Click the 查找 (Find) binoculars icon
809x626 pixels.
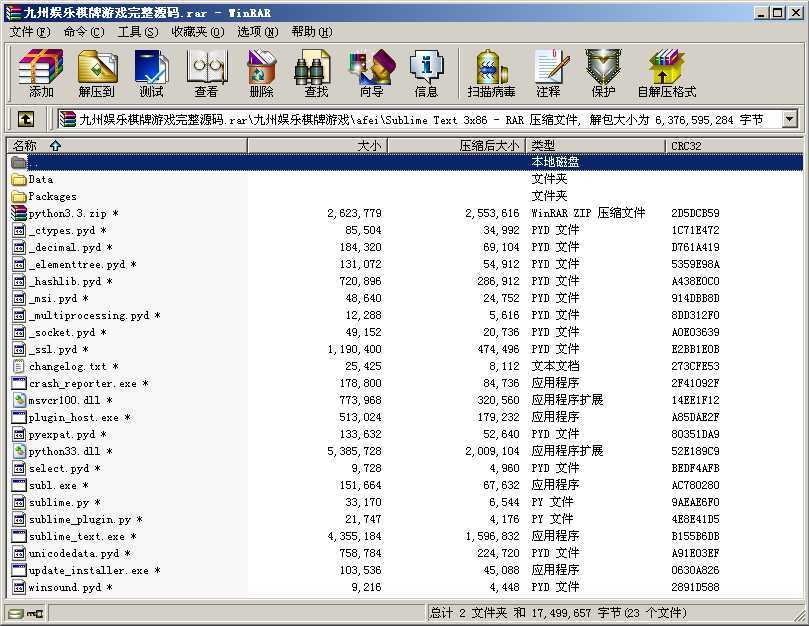coord(316,73)
